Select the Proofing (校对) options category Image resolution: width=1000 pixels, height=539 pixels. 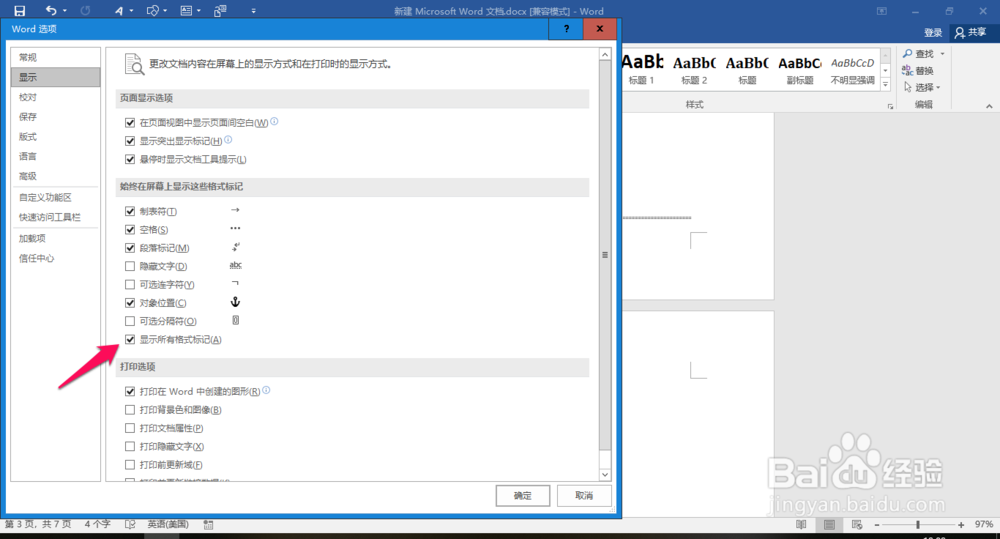point(55,97)
